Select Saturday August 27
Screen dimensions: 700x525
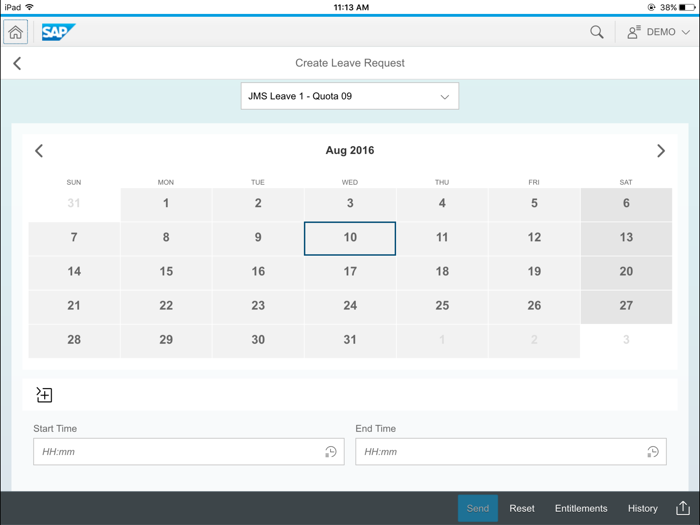pyautogui.click(x=626, y=306)
